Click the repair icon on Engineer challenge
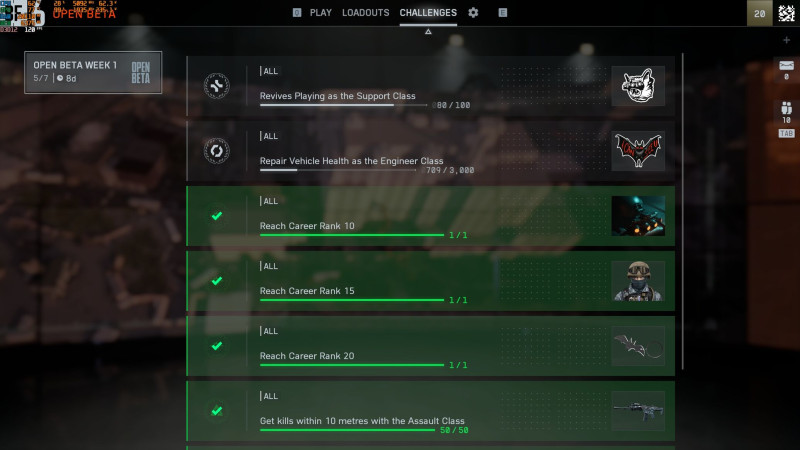 216,151
